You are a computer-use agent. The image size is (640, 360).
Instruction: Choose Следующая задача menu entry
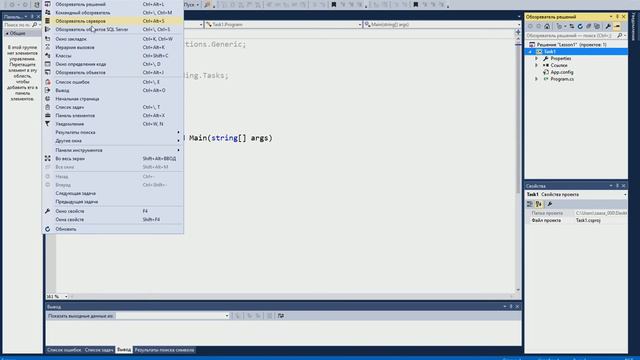(113, 193)
